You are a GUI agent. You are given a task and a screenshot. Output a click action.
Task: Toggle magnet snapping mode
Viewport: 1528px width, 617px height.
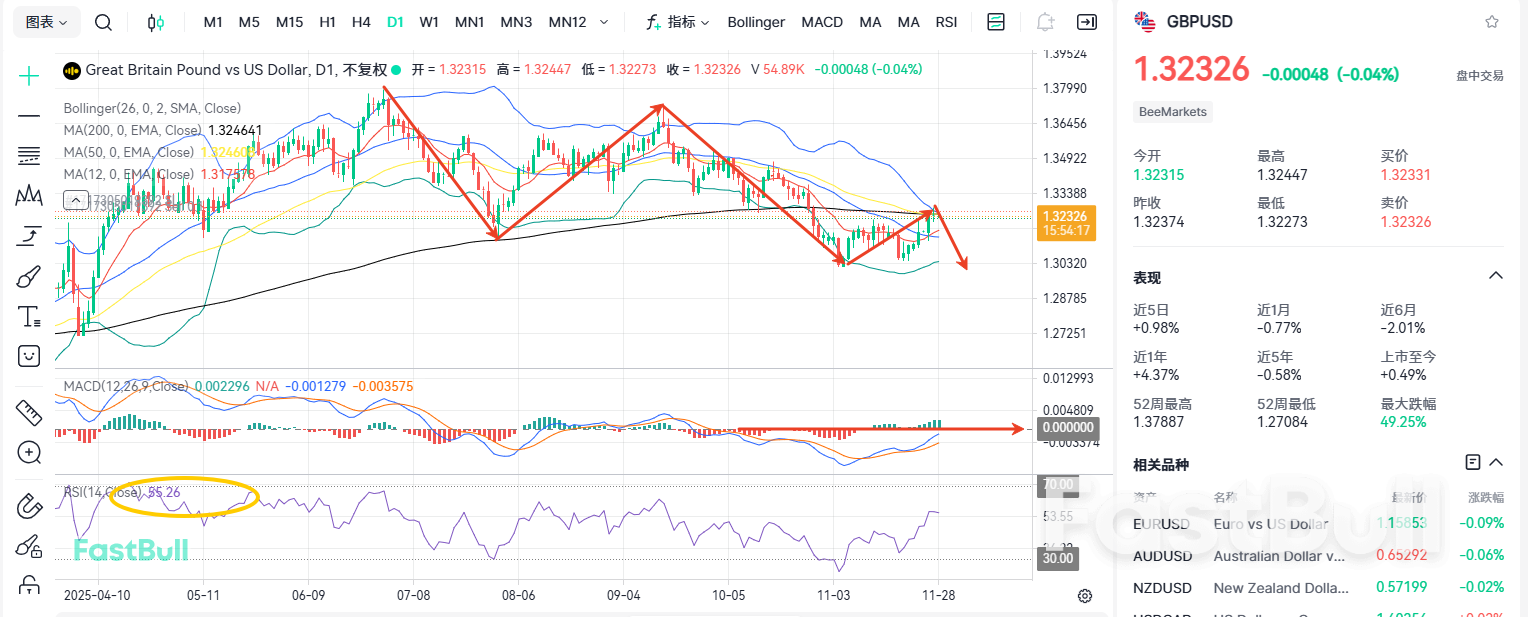(28, 505)
